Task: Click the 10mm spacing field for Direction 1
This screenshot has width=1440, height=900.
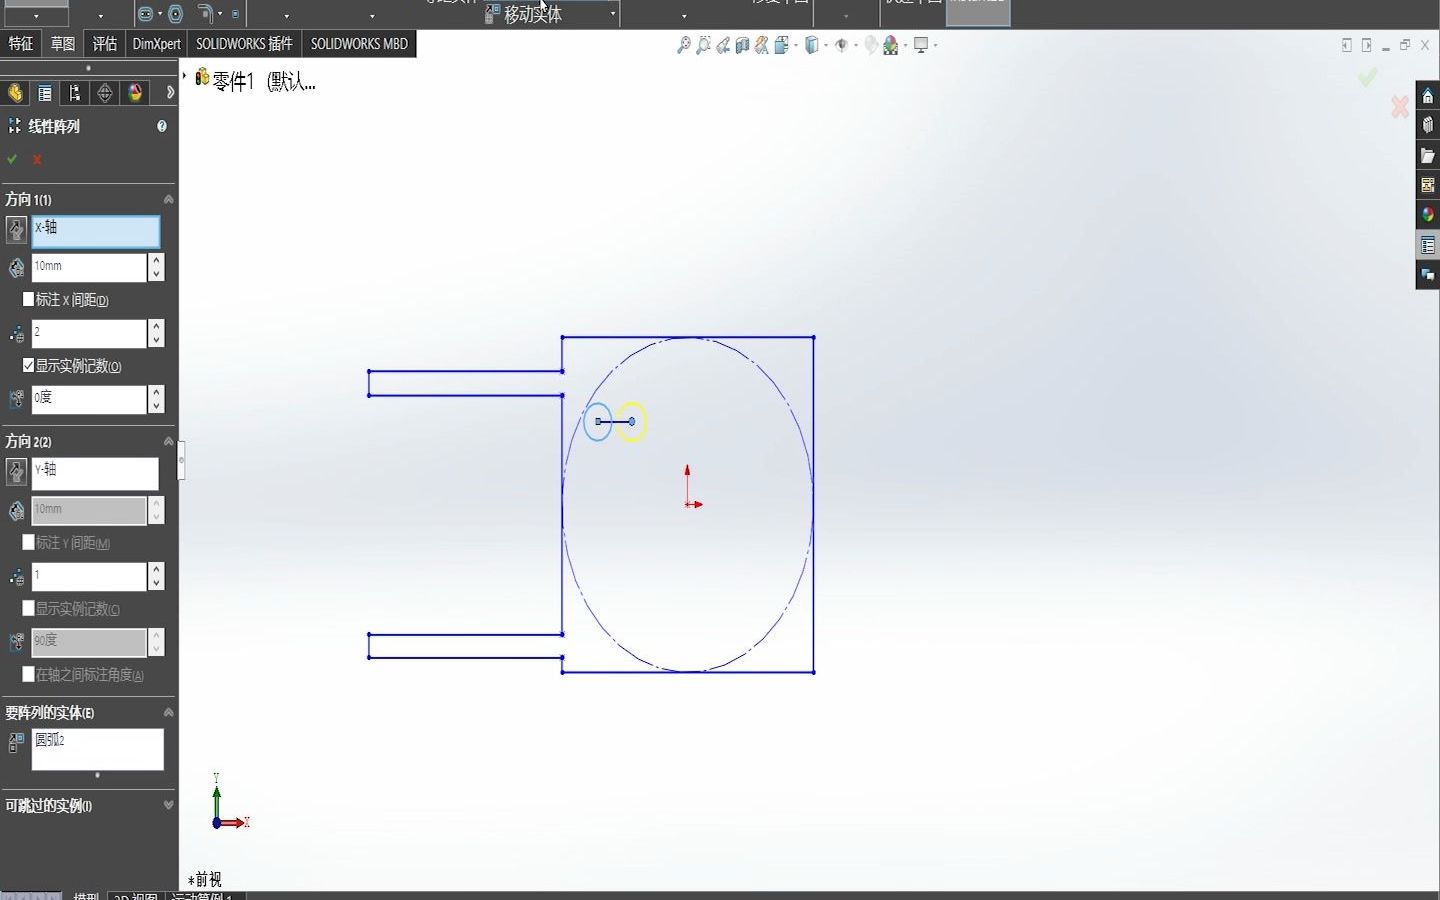Action: (89, 267)
